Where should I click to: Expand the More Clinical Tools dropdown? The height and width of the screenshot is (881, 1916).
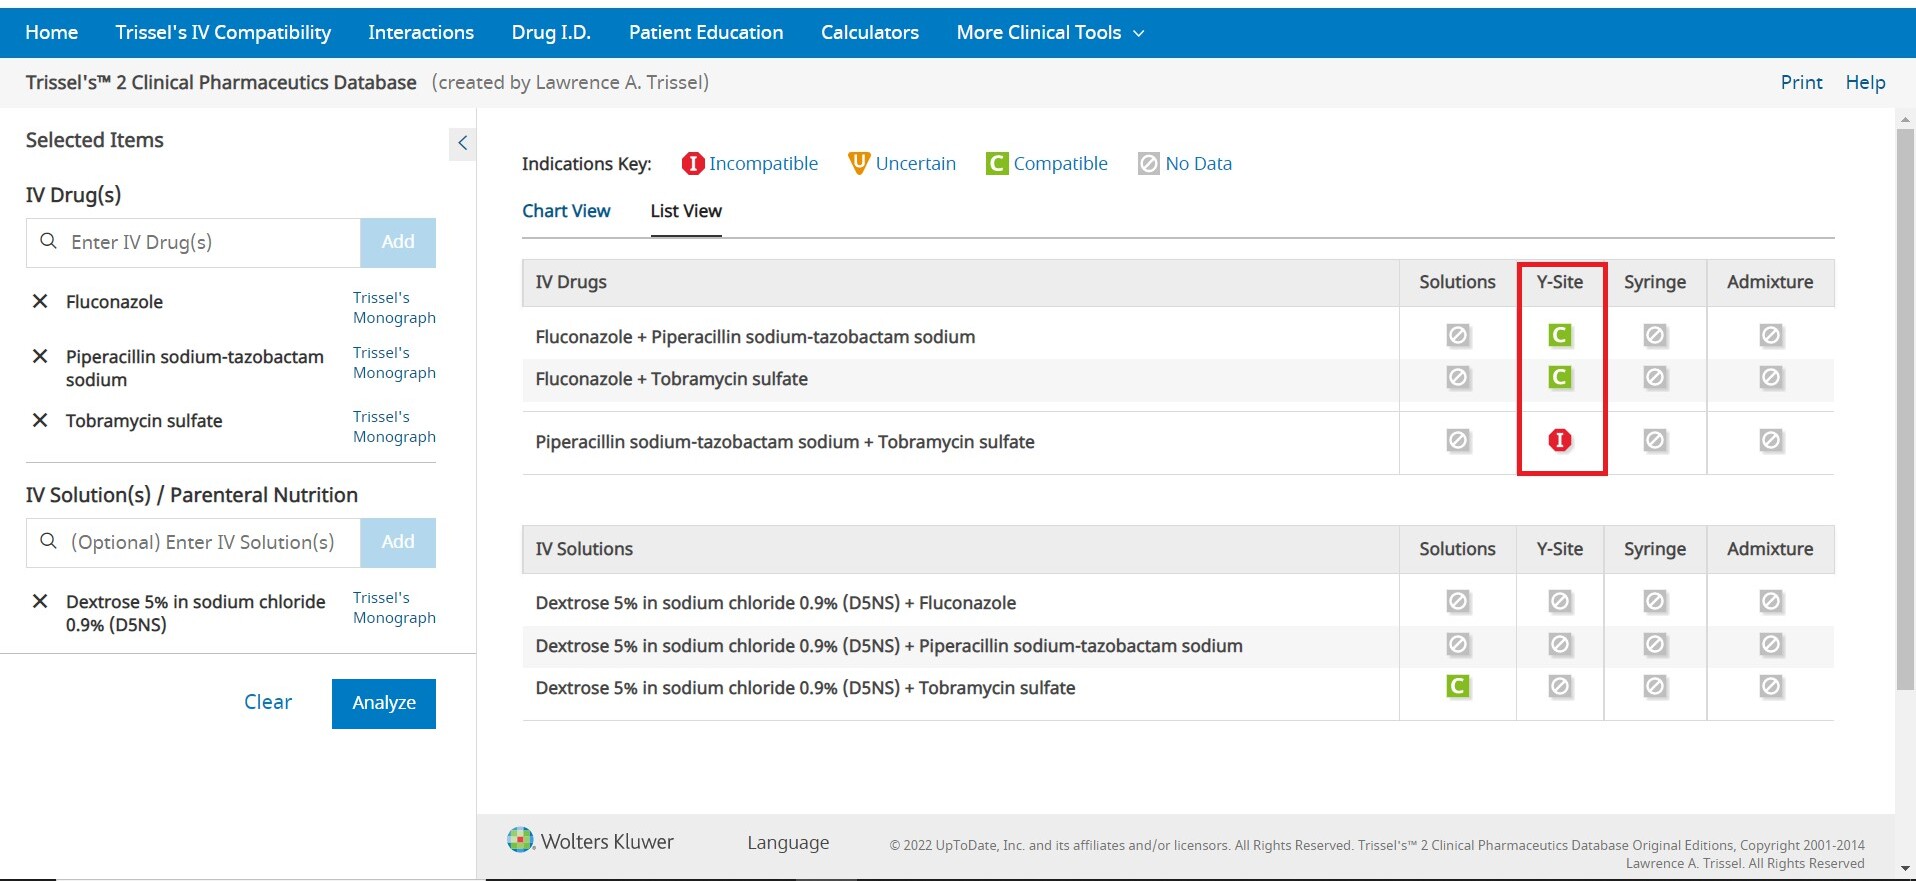pyautogui.click(x=1050, y=32)
